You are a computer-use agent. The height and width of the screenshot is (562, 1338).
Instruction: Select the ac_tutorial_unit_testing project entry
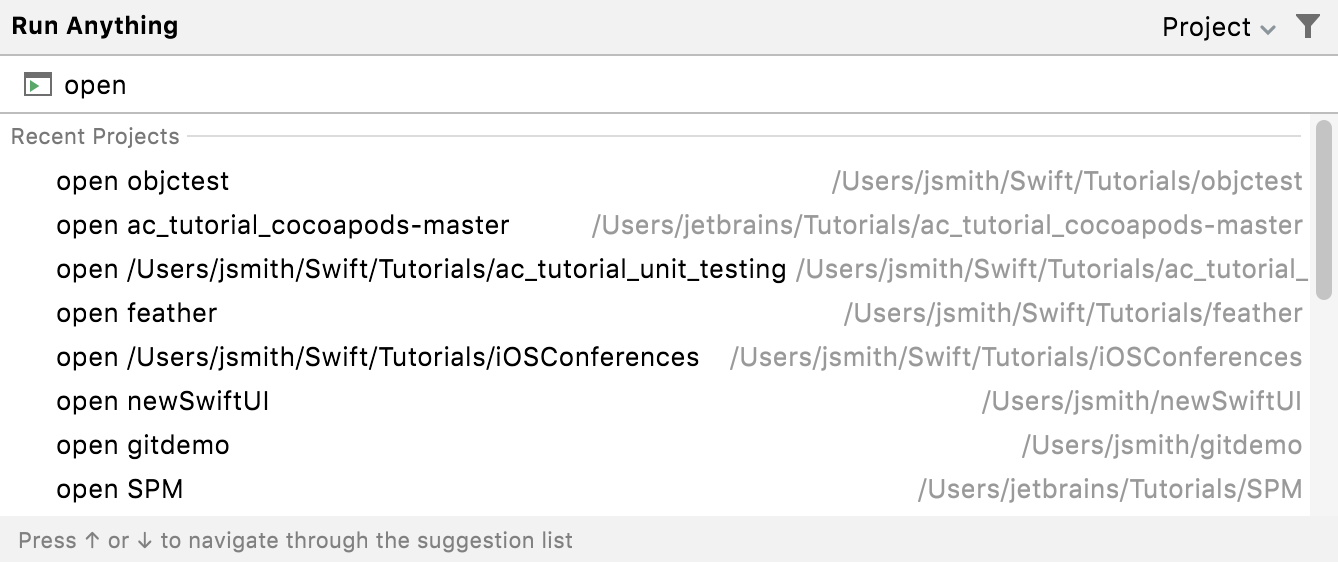pos(421,269)
